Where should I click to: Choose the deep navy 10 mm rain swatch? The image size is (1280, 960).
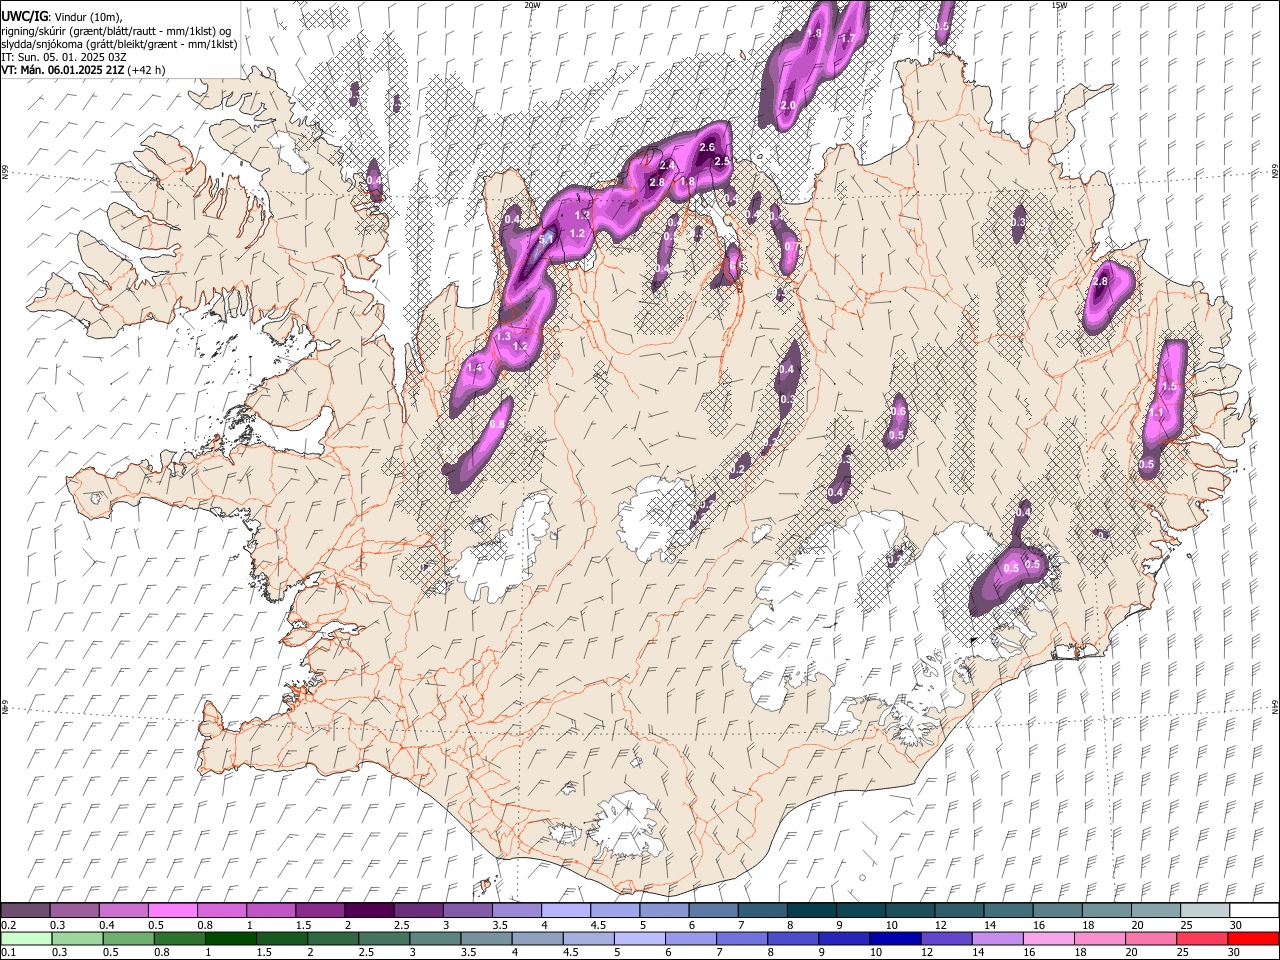pyautogui.click(x=893, y=938)
